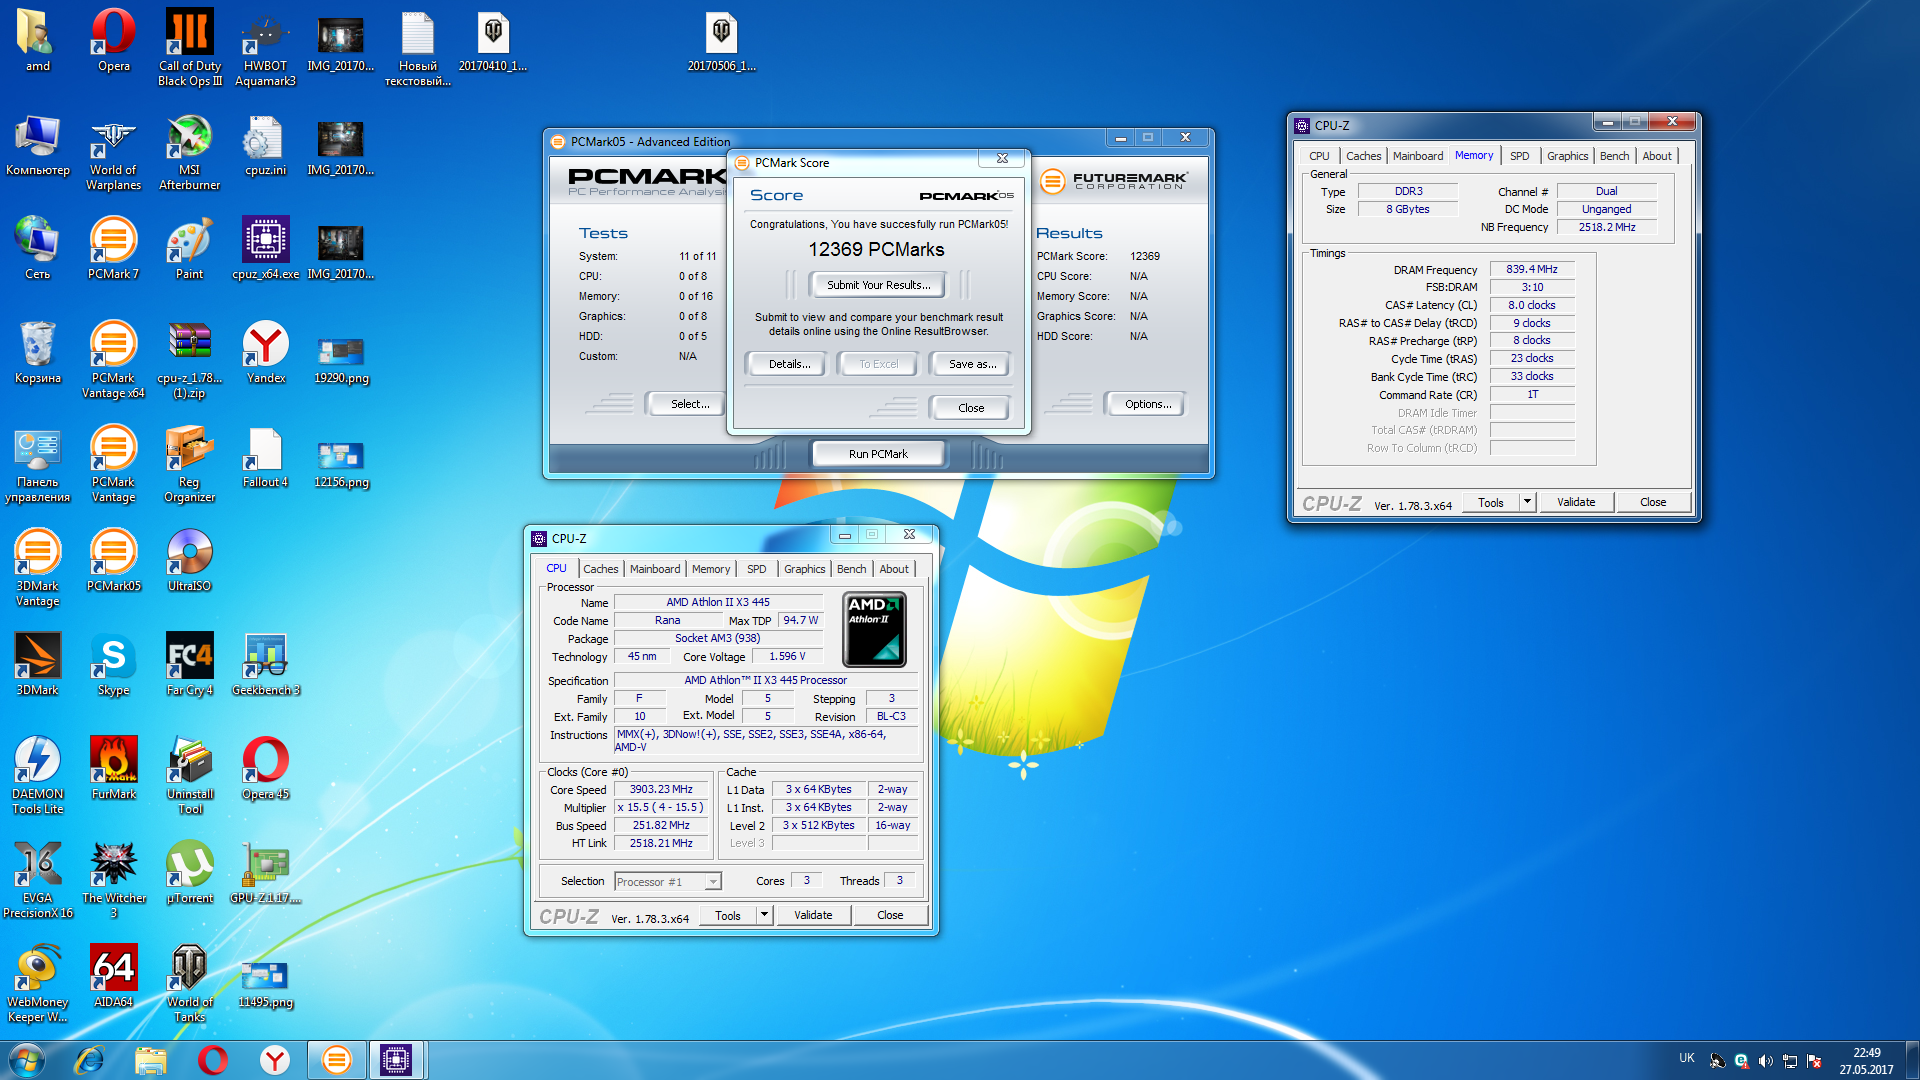Open Mainboard tab in lower CPU-Z
The height and width of the screenshot is (1080, 1920).
coord(654,569)
